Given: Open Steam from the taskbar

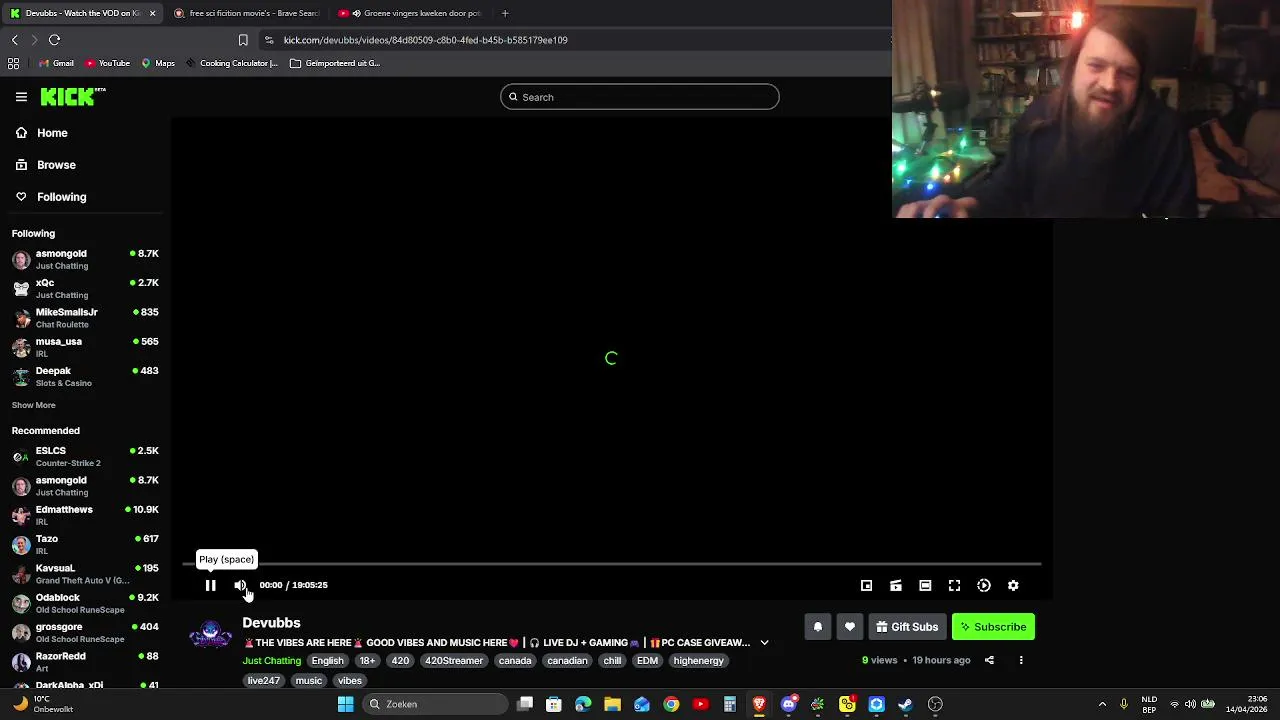Looking at the screenshot, I should click(905, 704).
